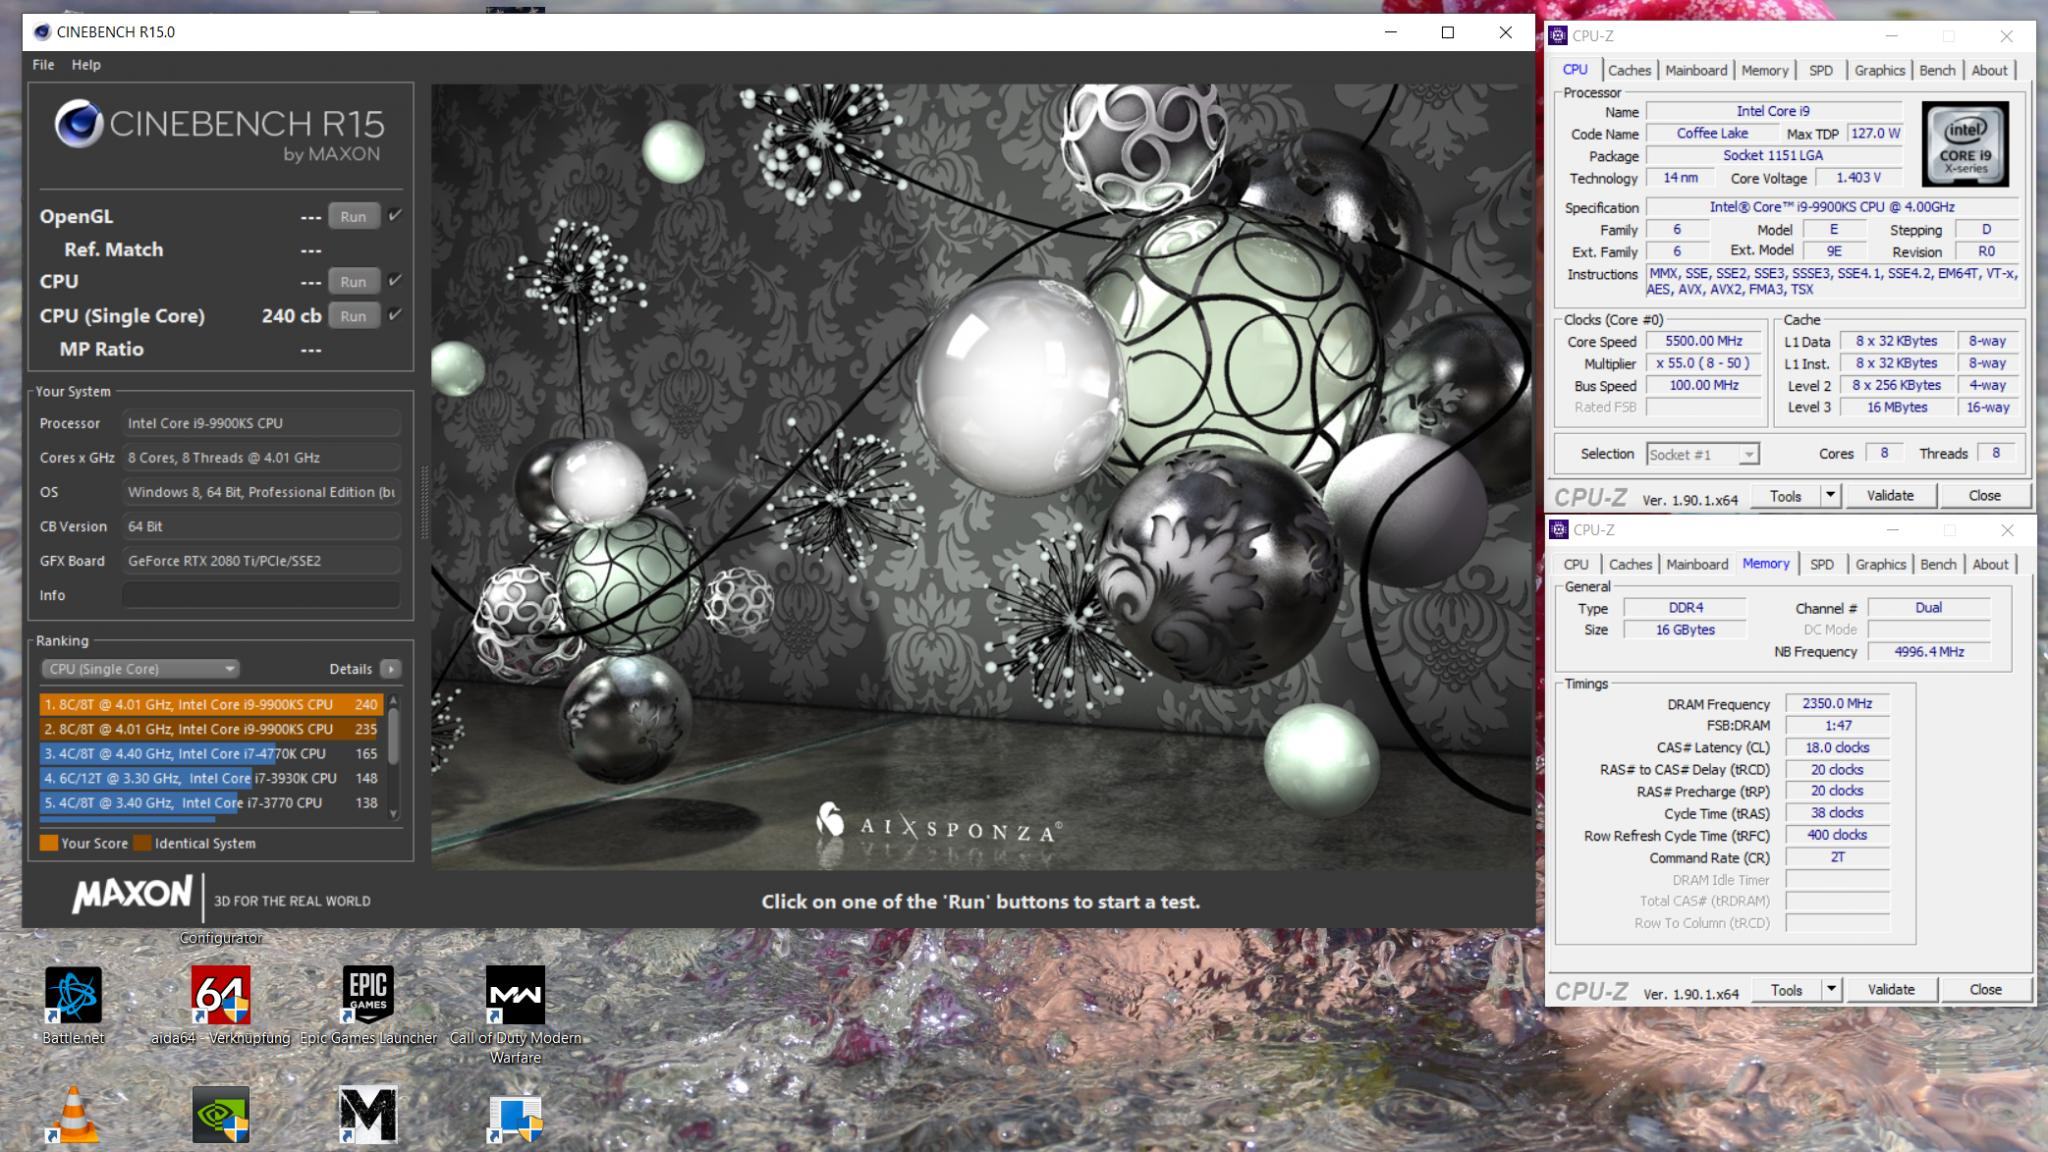The height and width of the screenshot is (1152, 2048).
Task: Run the CPU (Single Core) benchmark
Action: point(353,316)
